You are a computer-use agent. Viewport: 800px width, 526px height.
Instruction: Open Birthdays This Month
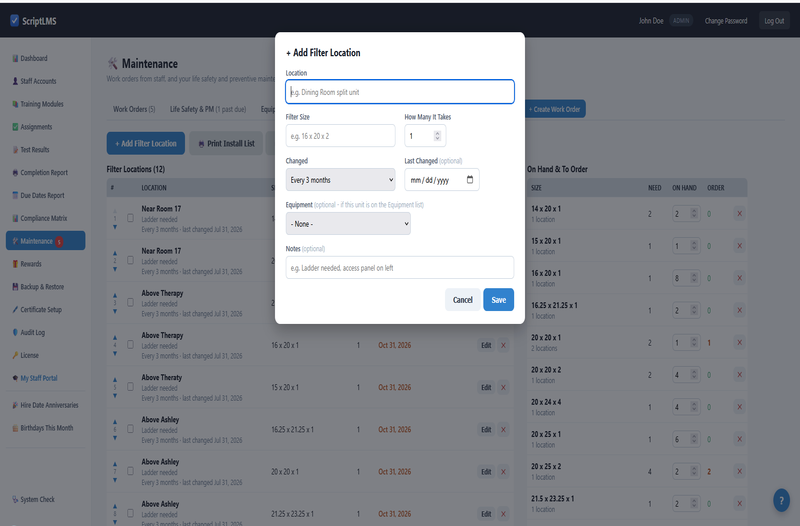46,428
